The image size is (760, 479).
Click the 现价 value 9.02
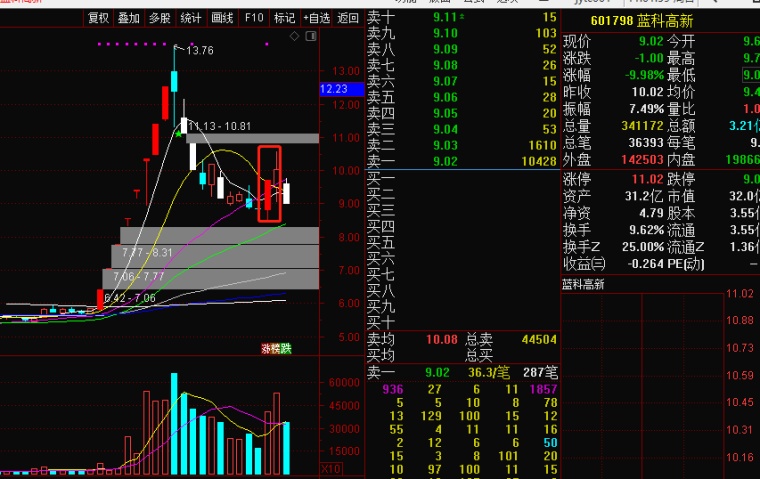(651, 42)
